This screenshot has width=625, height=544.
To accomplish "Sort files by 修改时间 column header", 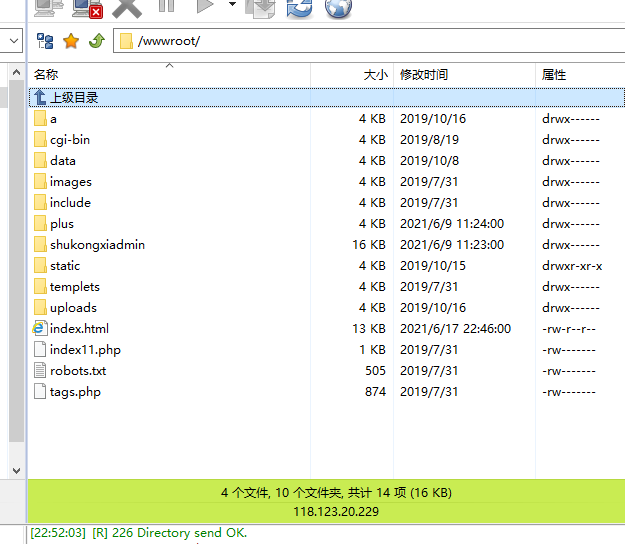I will click(x=424, y=75).
